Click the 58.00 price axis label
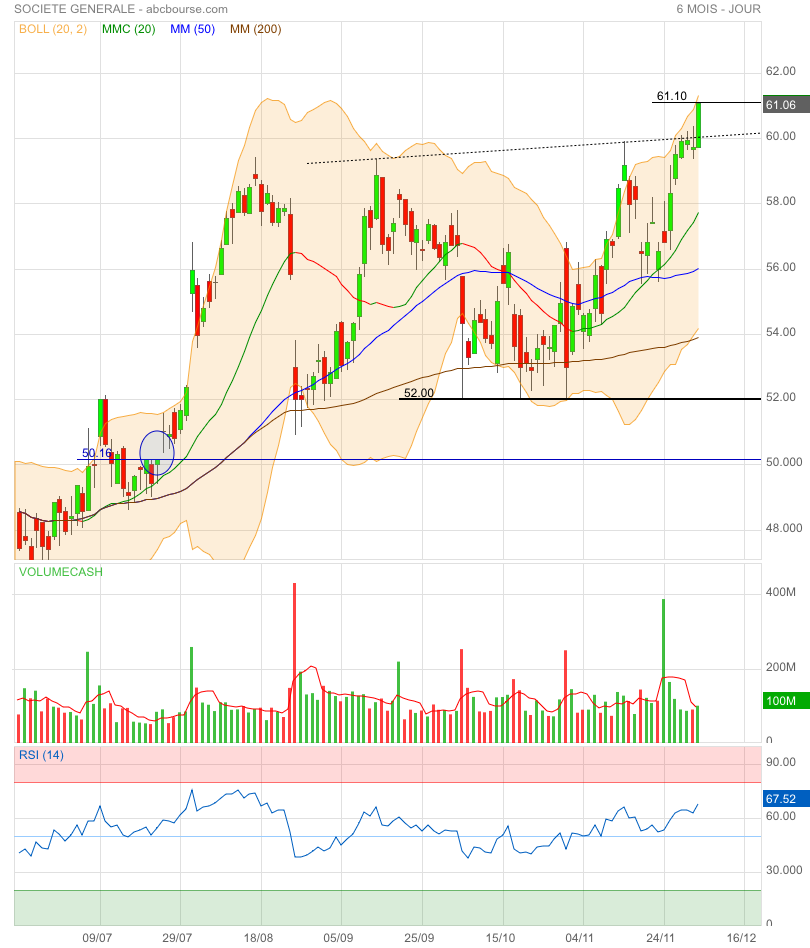 click(780, 201)
